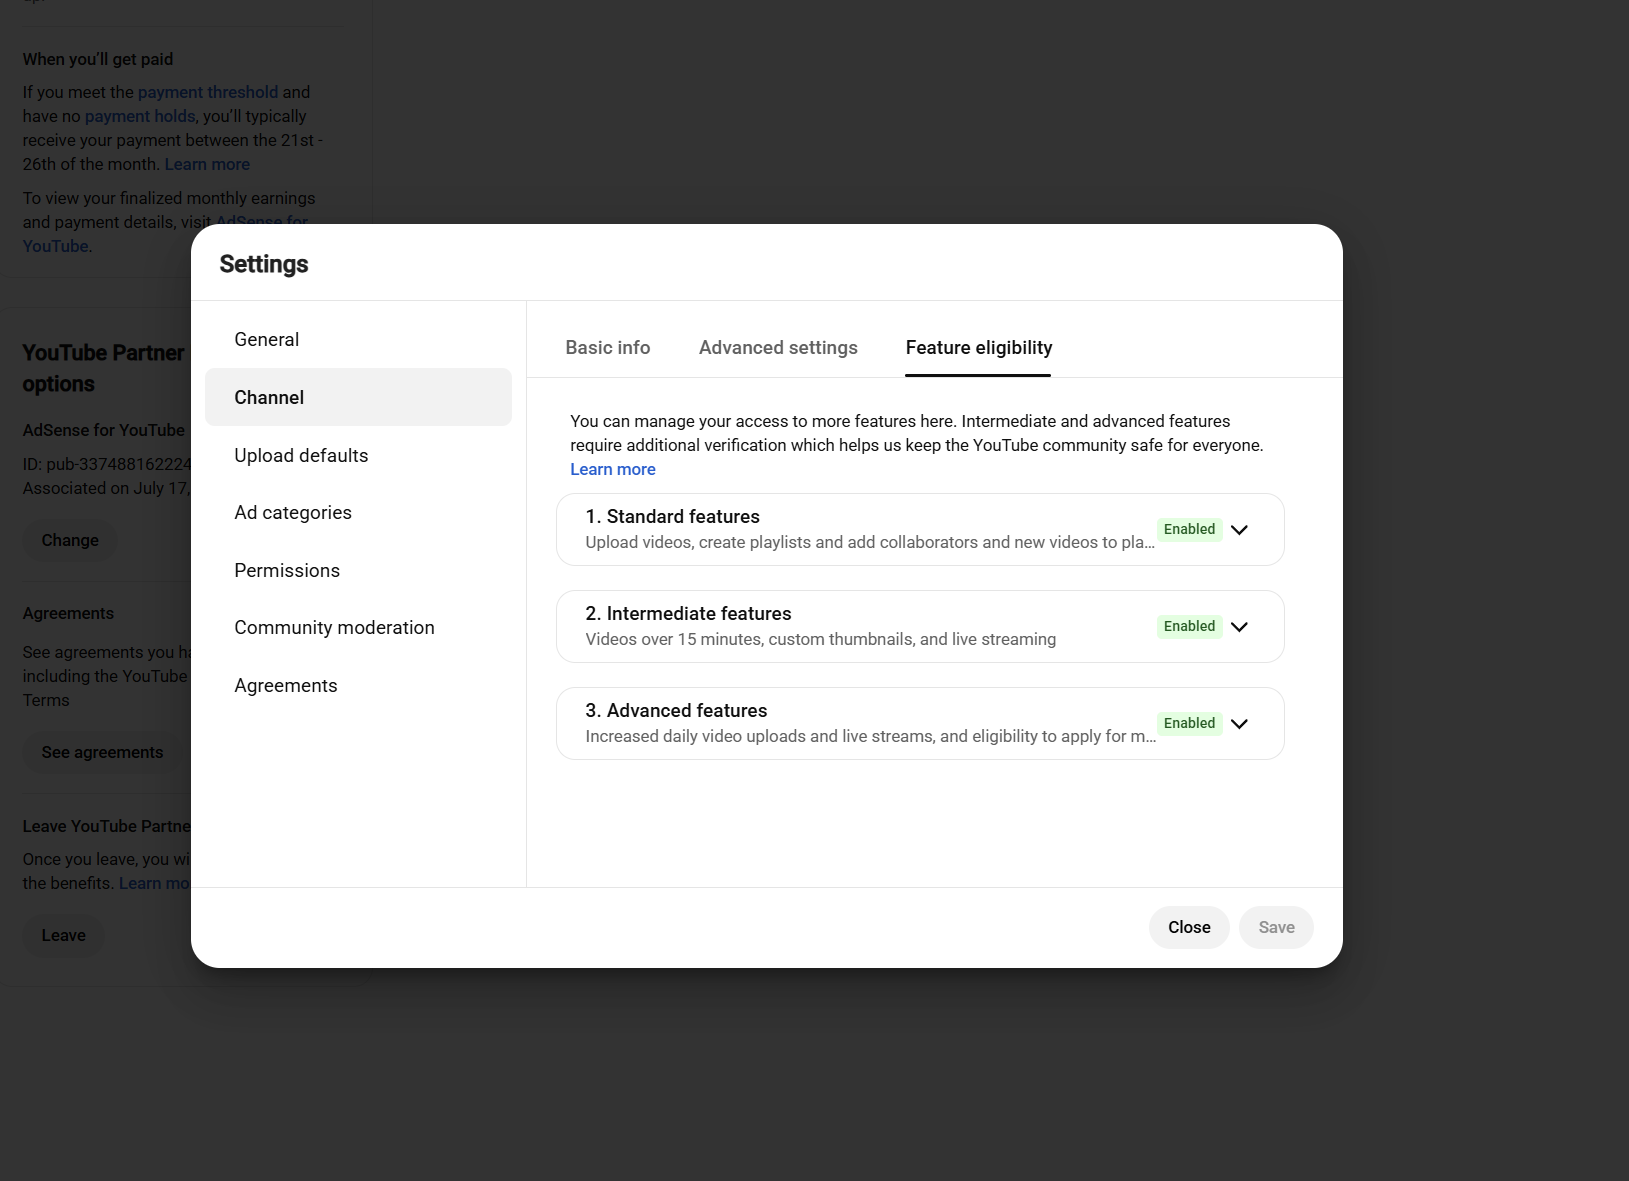Select the Feature eligibility tab
Screen dimensions: 1629x1181
click(x=979, y=348)
